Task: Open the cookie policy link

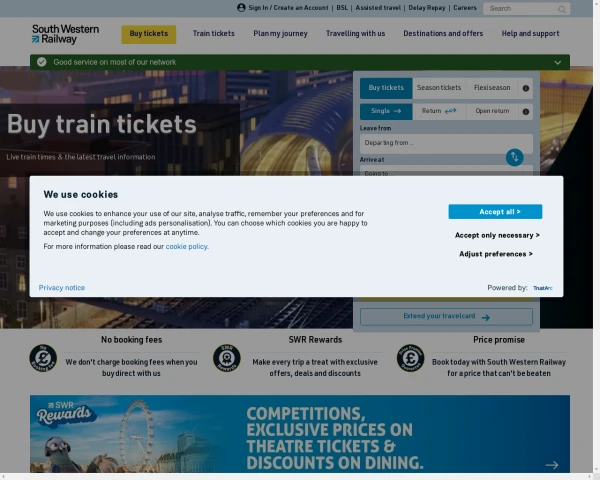Action: [187, 247]
